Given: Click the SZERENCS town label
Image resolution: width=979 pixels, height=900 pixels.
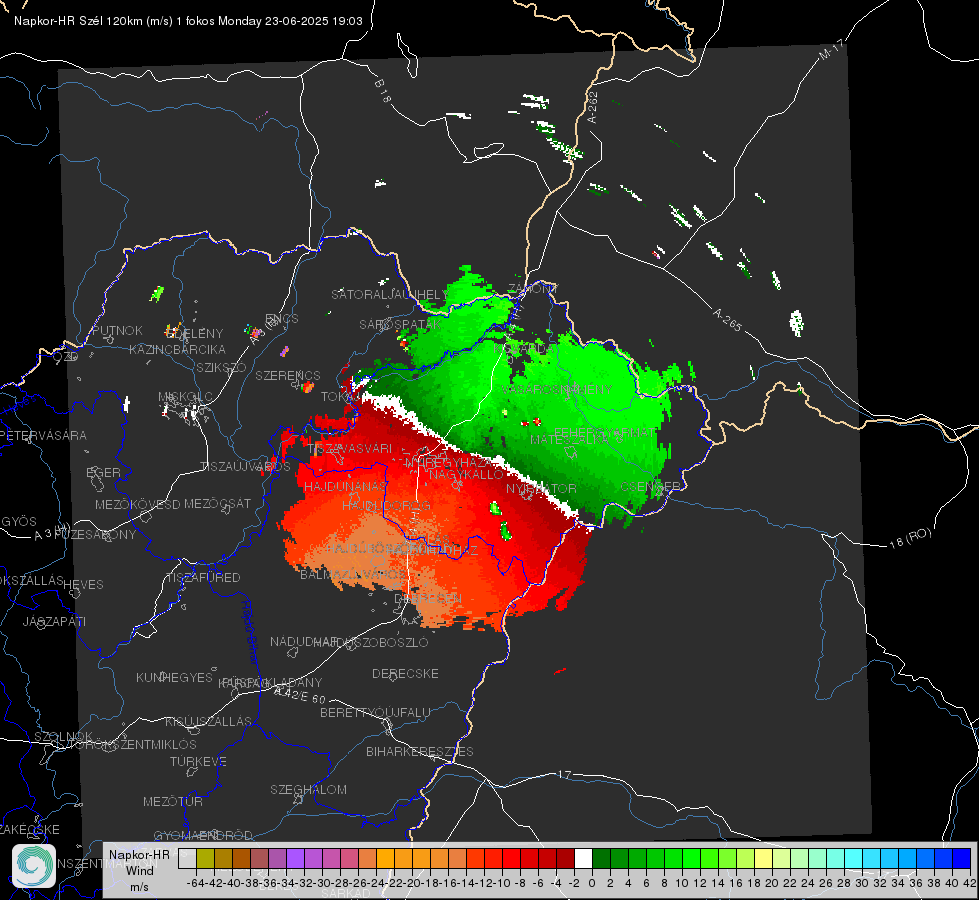Looking at the screenshot, I should pyautogui.click(x=288, y=375).
